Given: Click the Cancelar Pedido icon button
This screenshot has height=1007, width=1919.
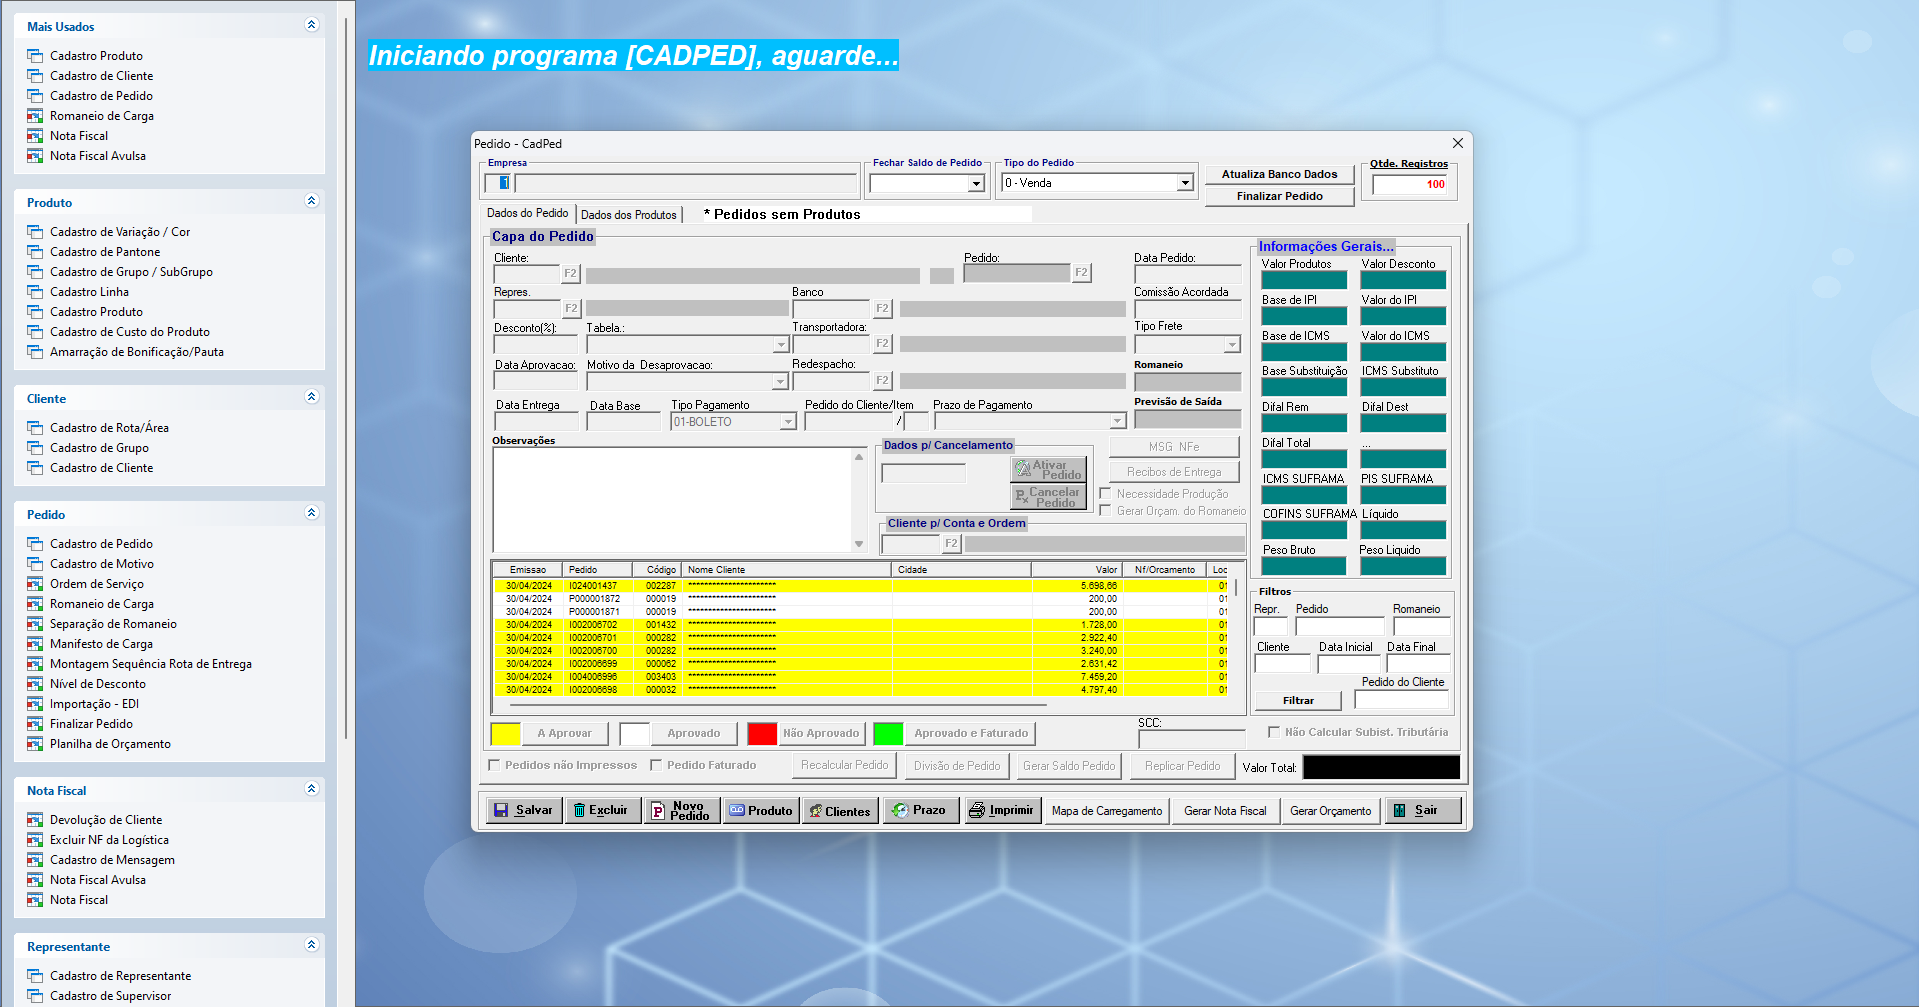Looking at the screenshot, I should [x=1048, y=496].
